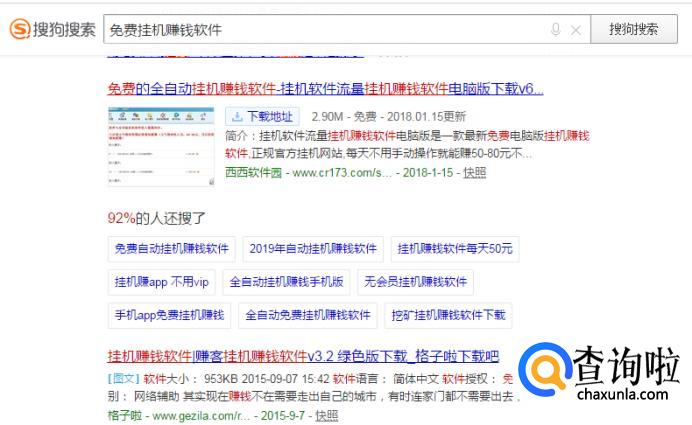This screenshot has width=692, height=425.
Task: Click the 92%的人还搜了 heading text
Action: (x=156, y=218)
